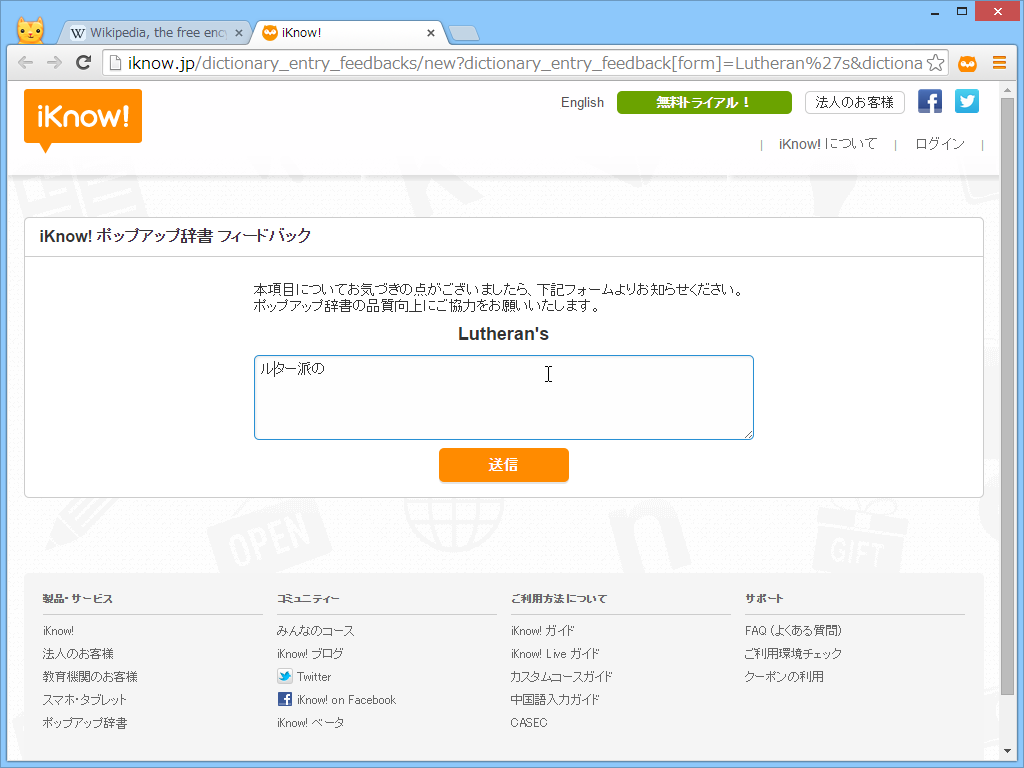Viewport: 1024px width, 768px height.
Task: Switch site language to English
Action: (x=582, y=102)
